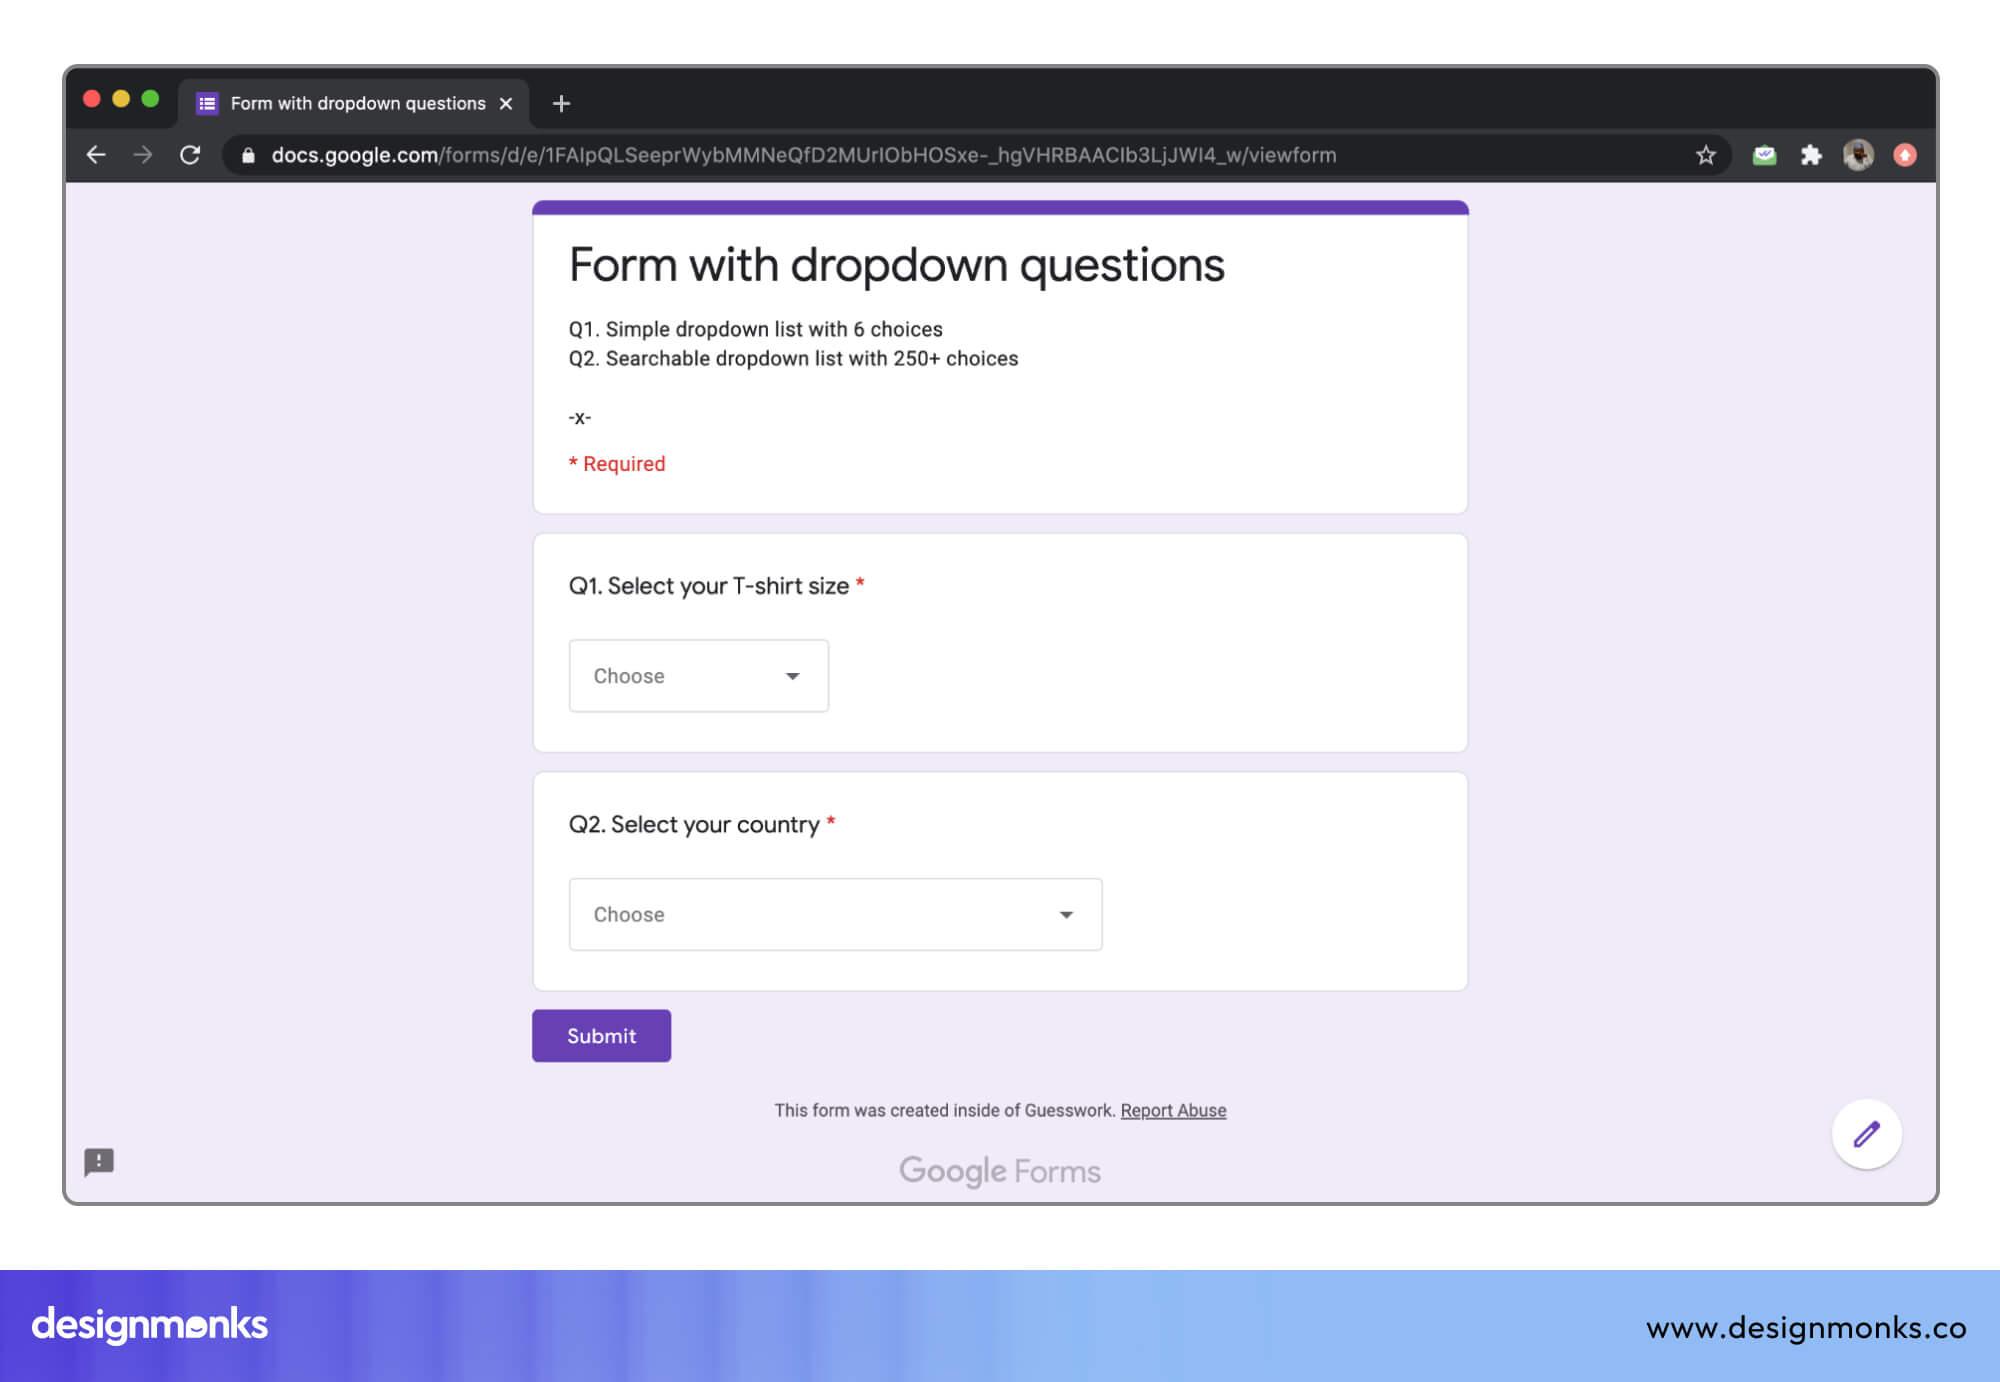Edit this form using the pencil button
Screen dimensions: 2000x1382
1866,1134
